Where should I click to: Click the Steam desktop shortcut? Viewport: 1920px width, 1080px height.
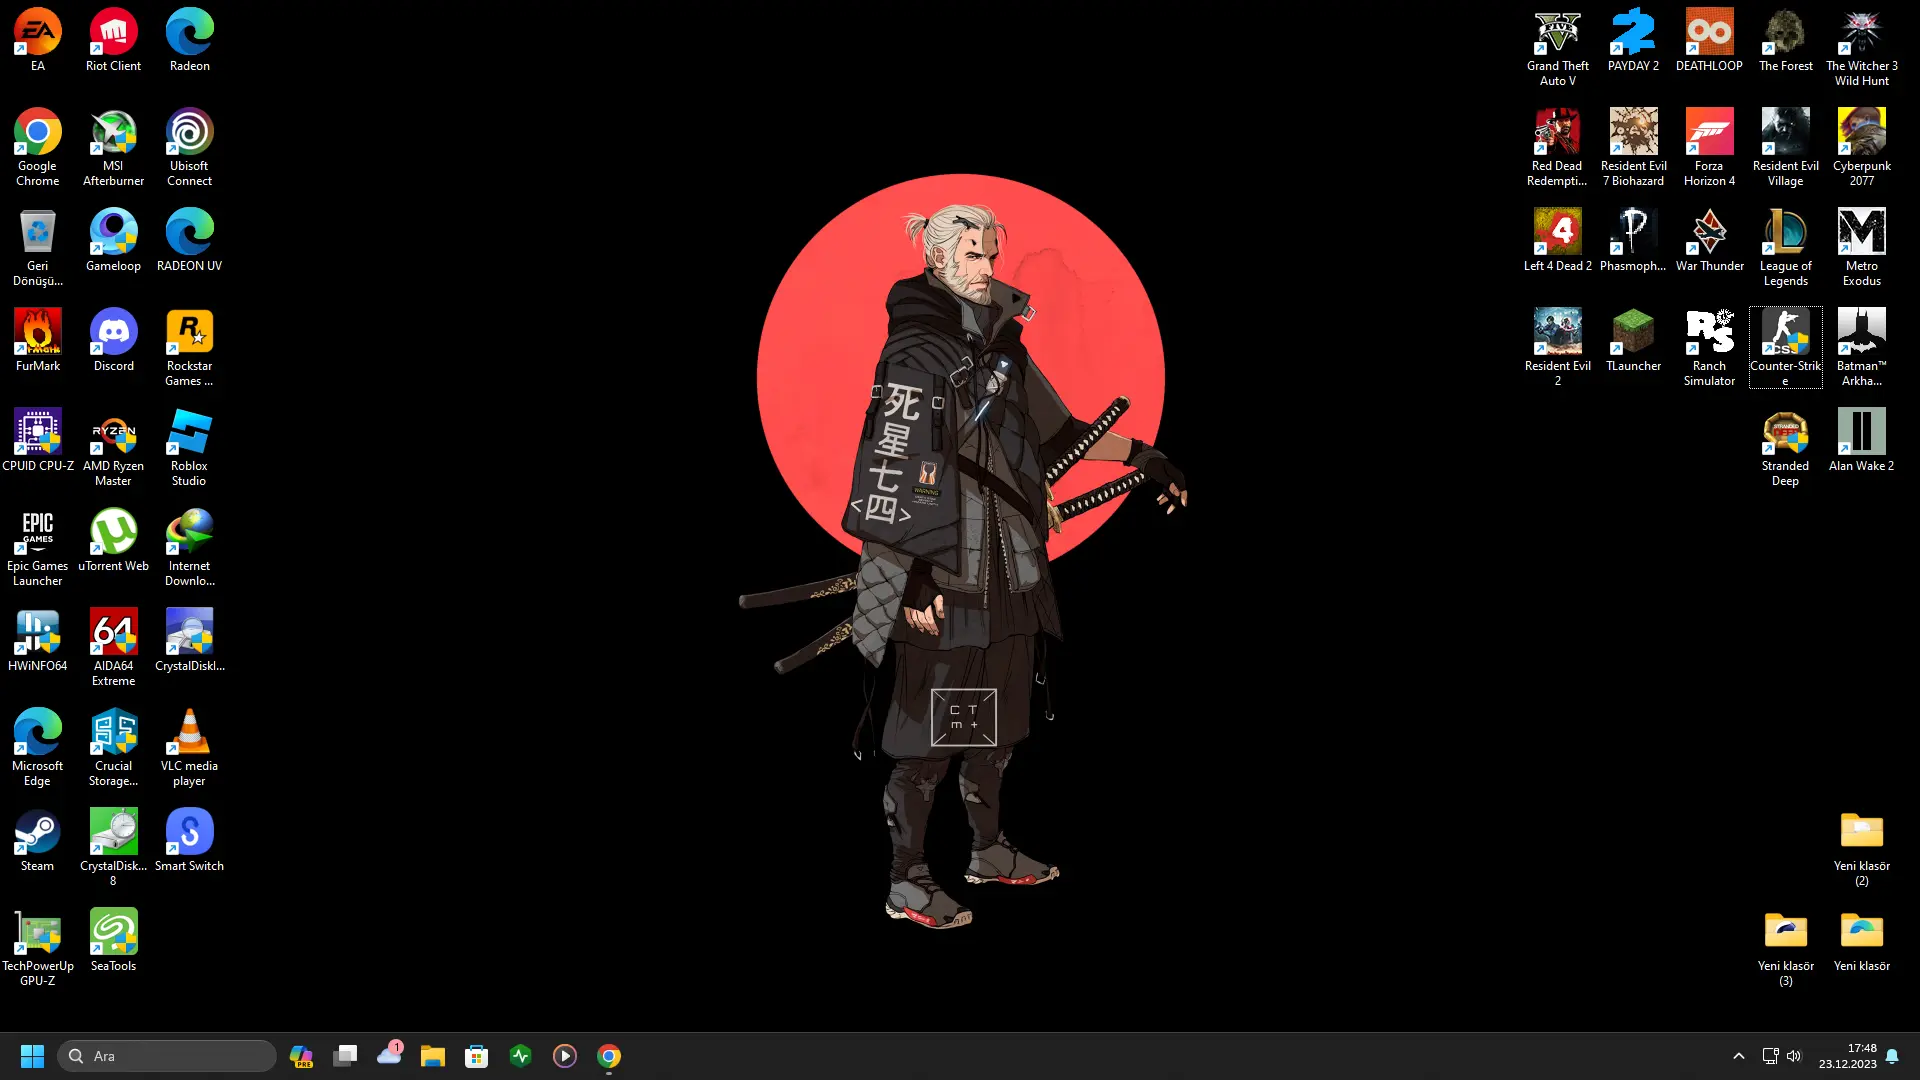tap(38, 840)
